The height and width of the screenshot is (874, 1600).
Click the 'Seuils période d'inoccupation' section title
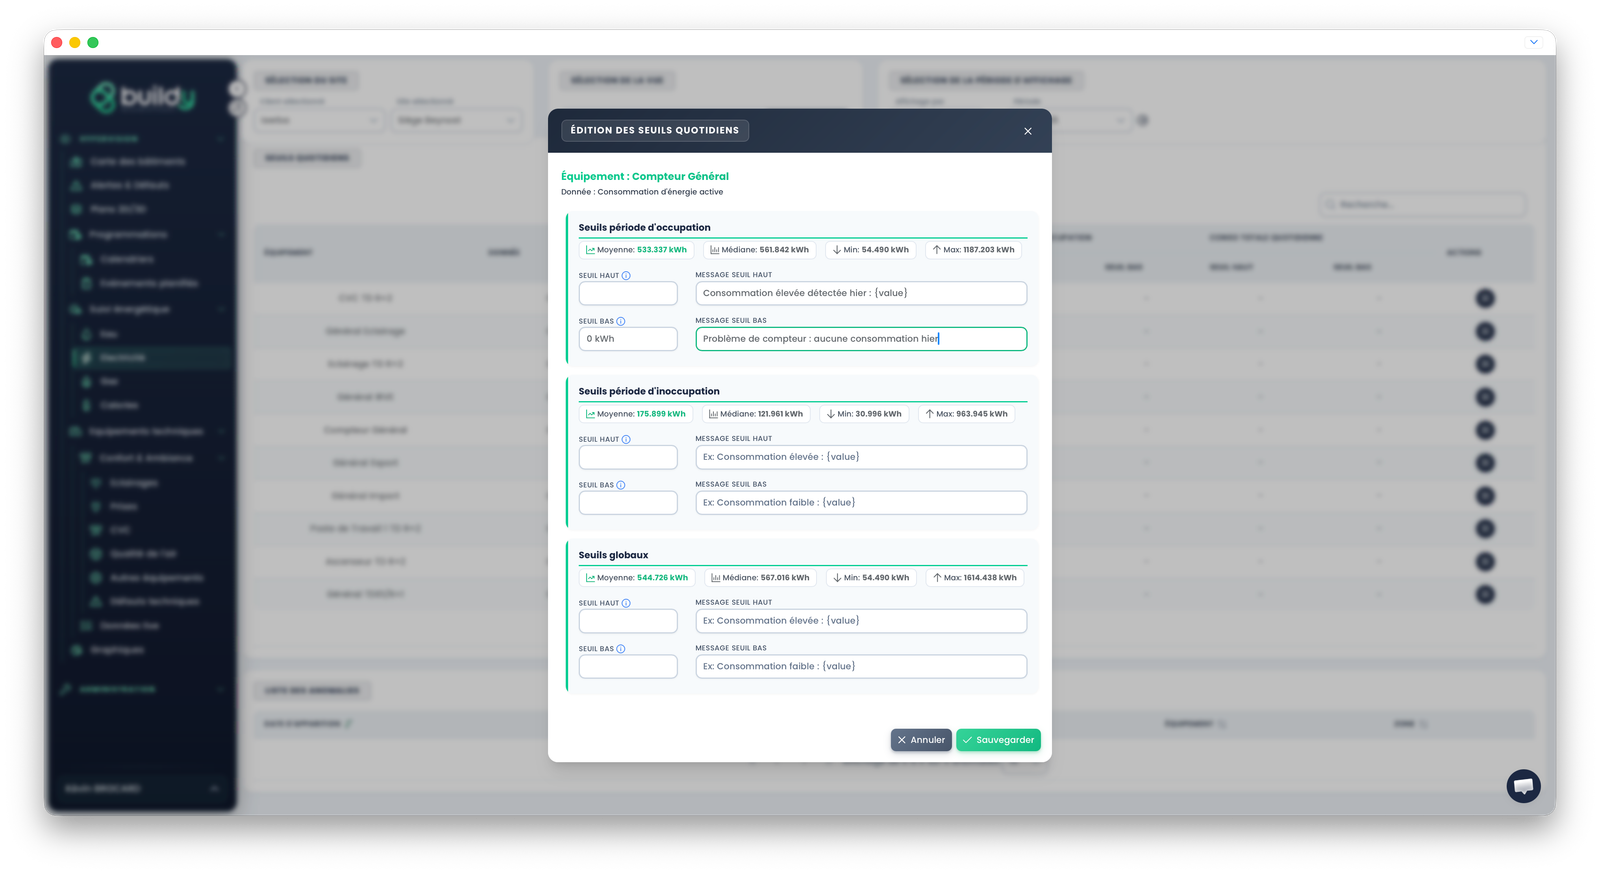(x=649, y=391)
